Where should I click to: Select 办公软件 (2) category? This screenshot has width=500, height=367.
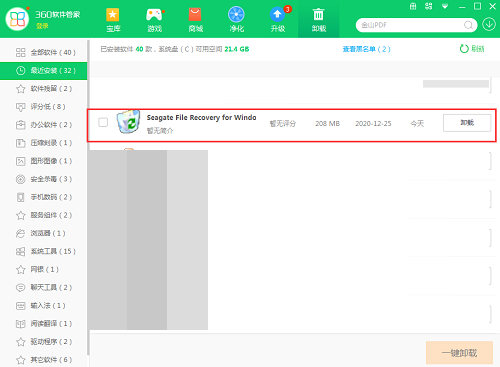(44, 125)
